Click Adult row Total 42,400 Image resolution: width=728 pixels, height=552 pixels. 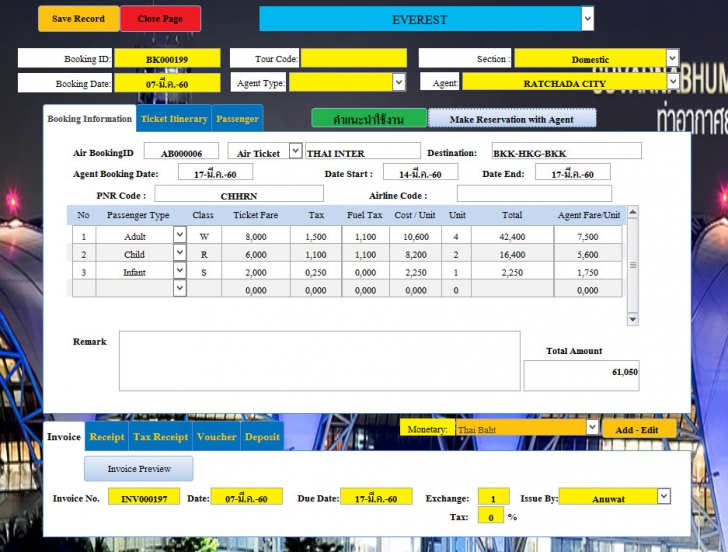[512, 236]
